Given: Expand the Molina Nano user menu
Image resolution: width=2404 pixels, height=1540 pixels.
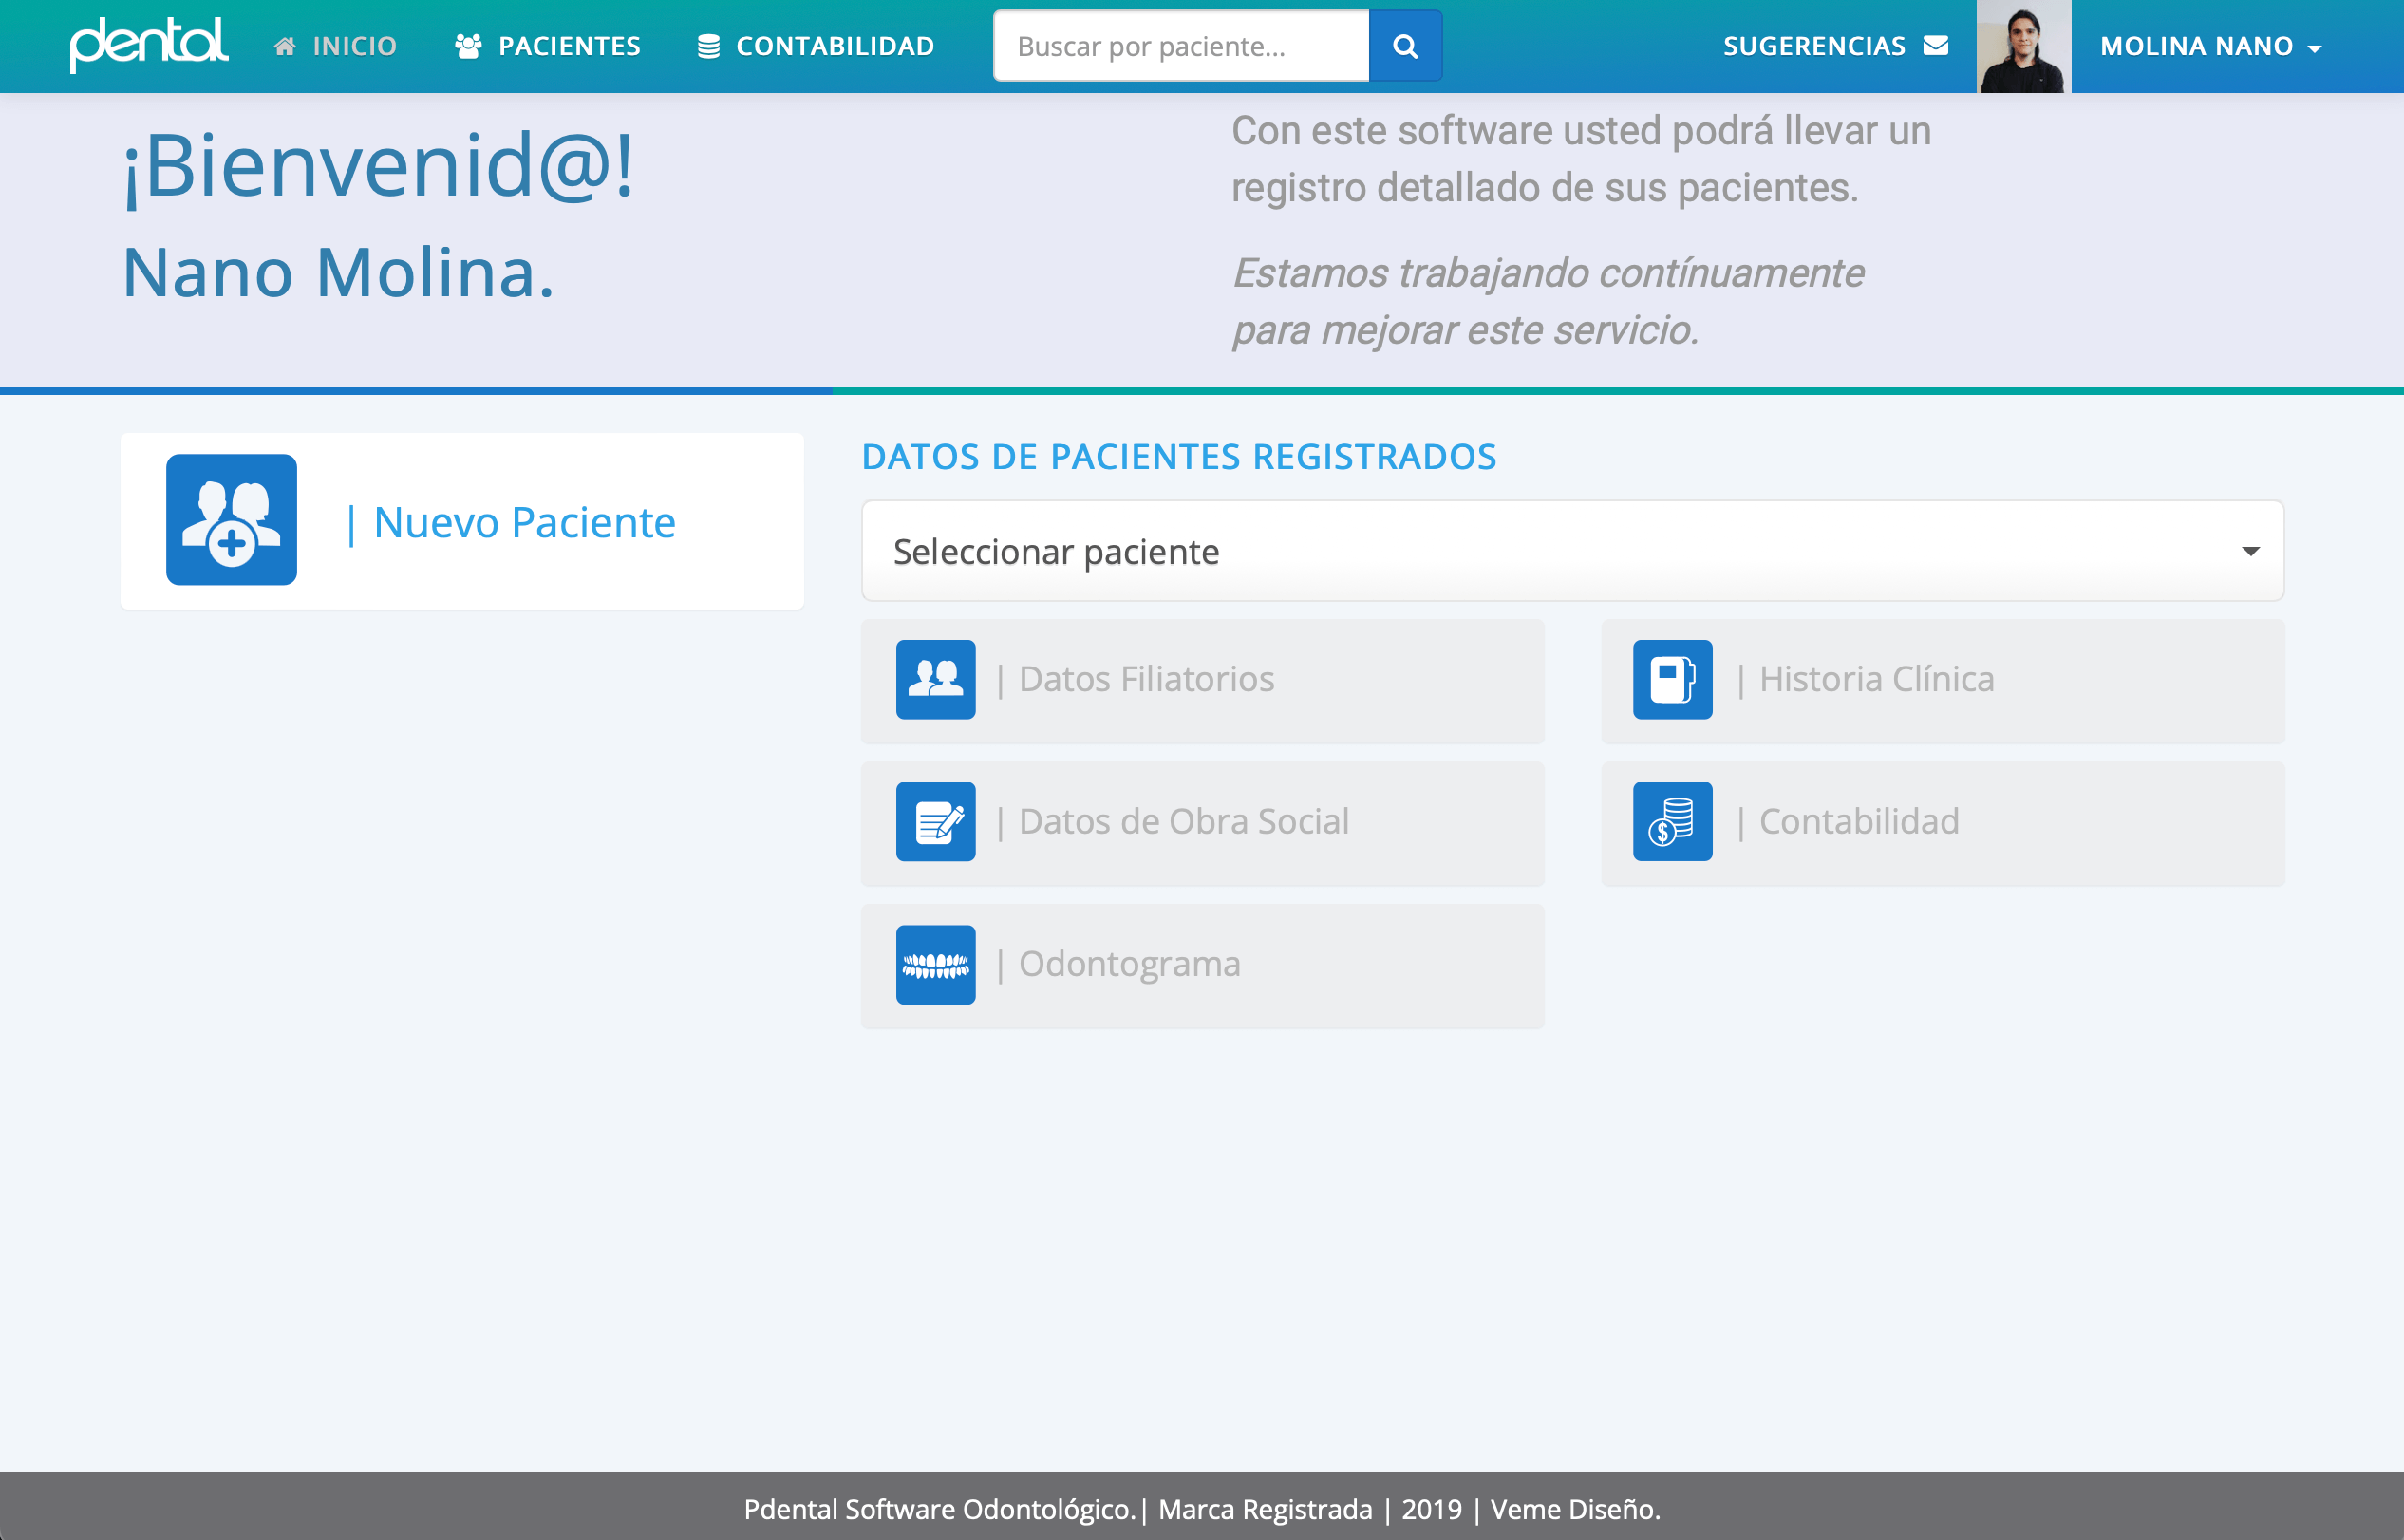Looking at the screenshot, I should 2210,46.
